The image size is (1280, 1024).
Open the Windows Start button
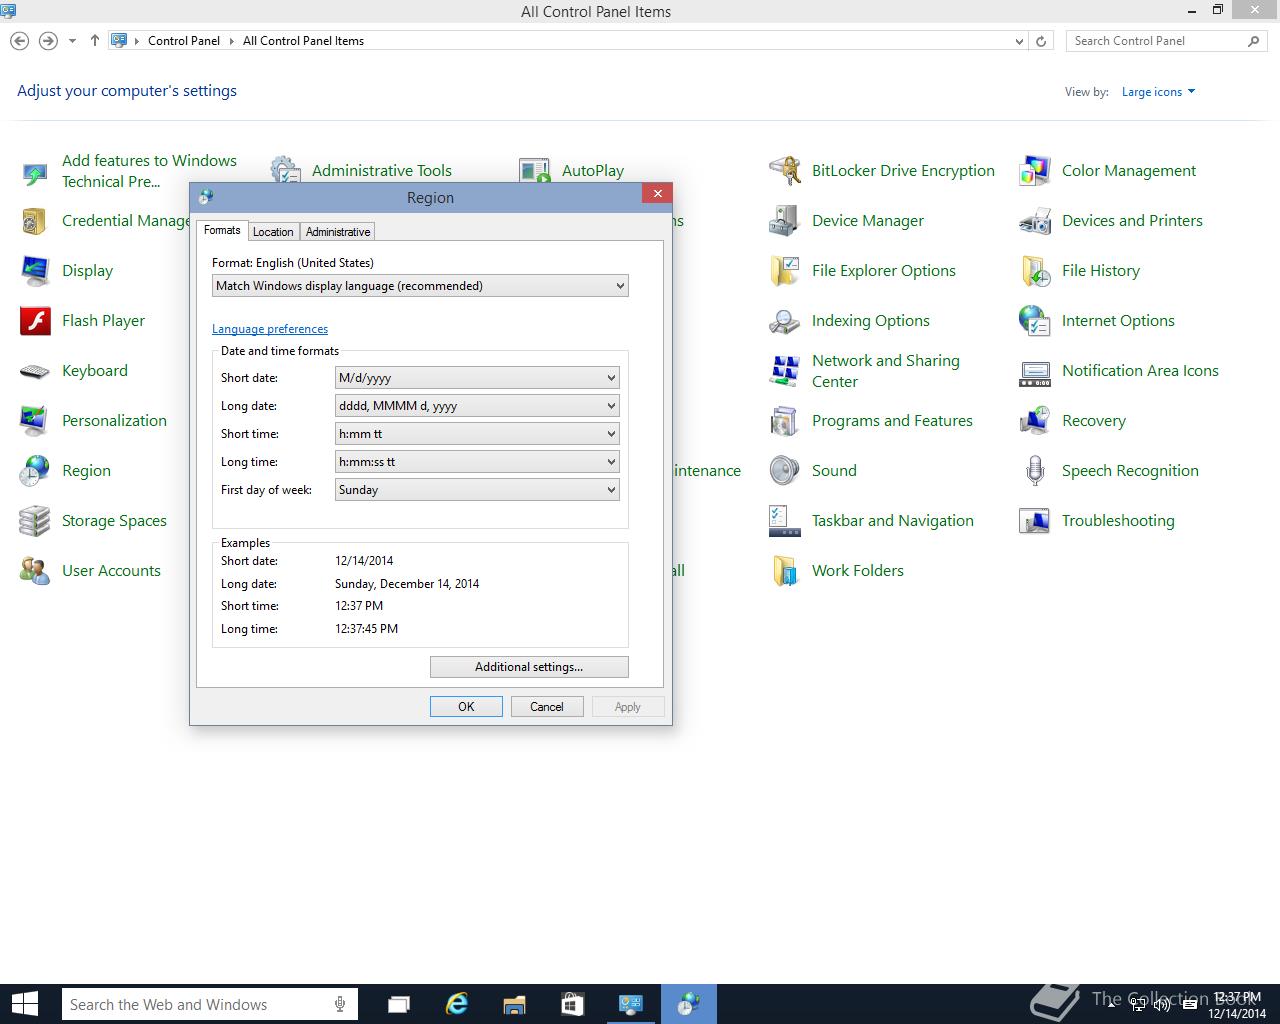tap(24, 1004)
